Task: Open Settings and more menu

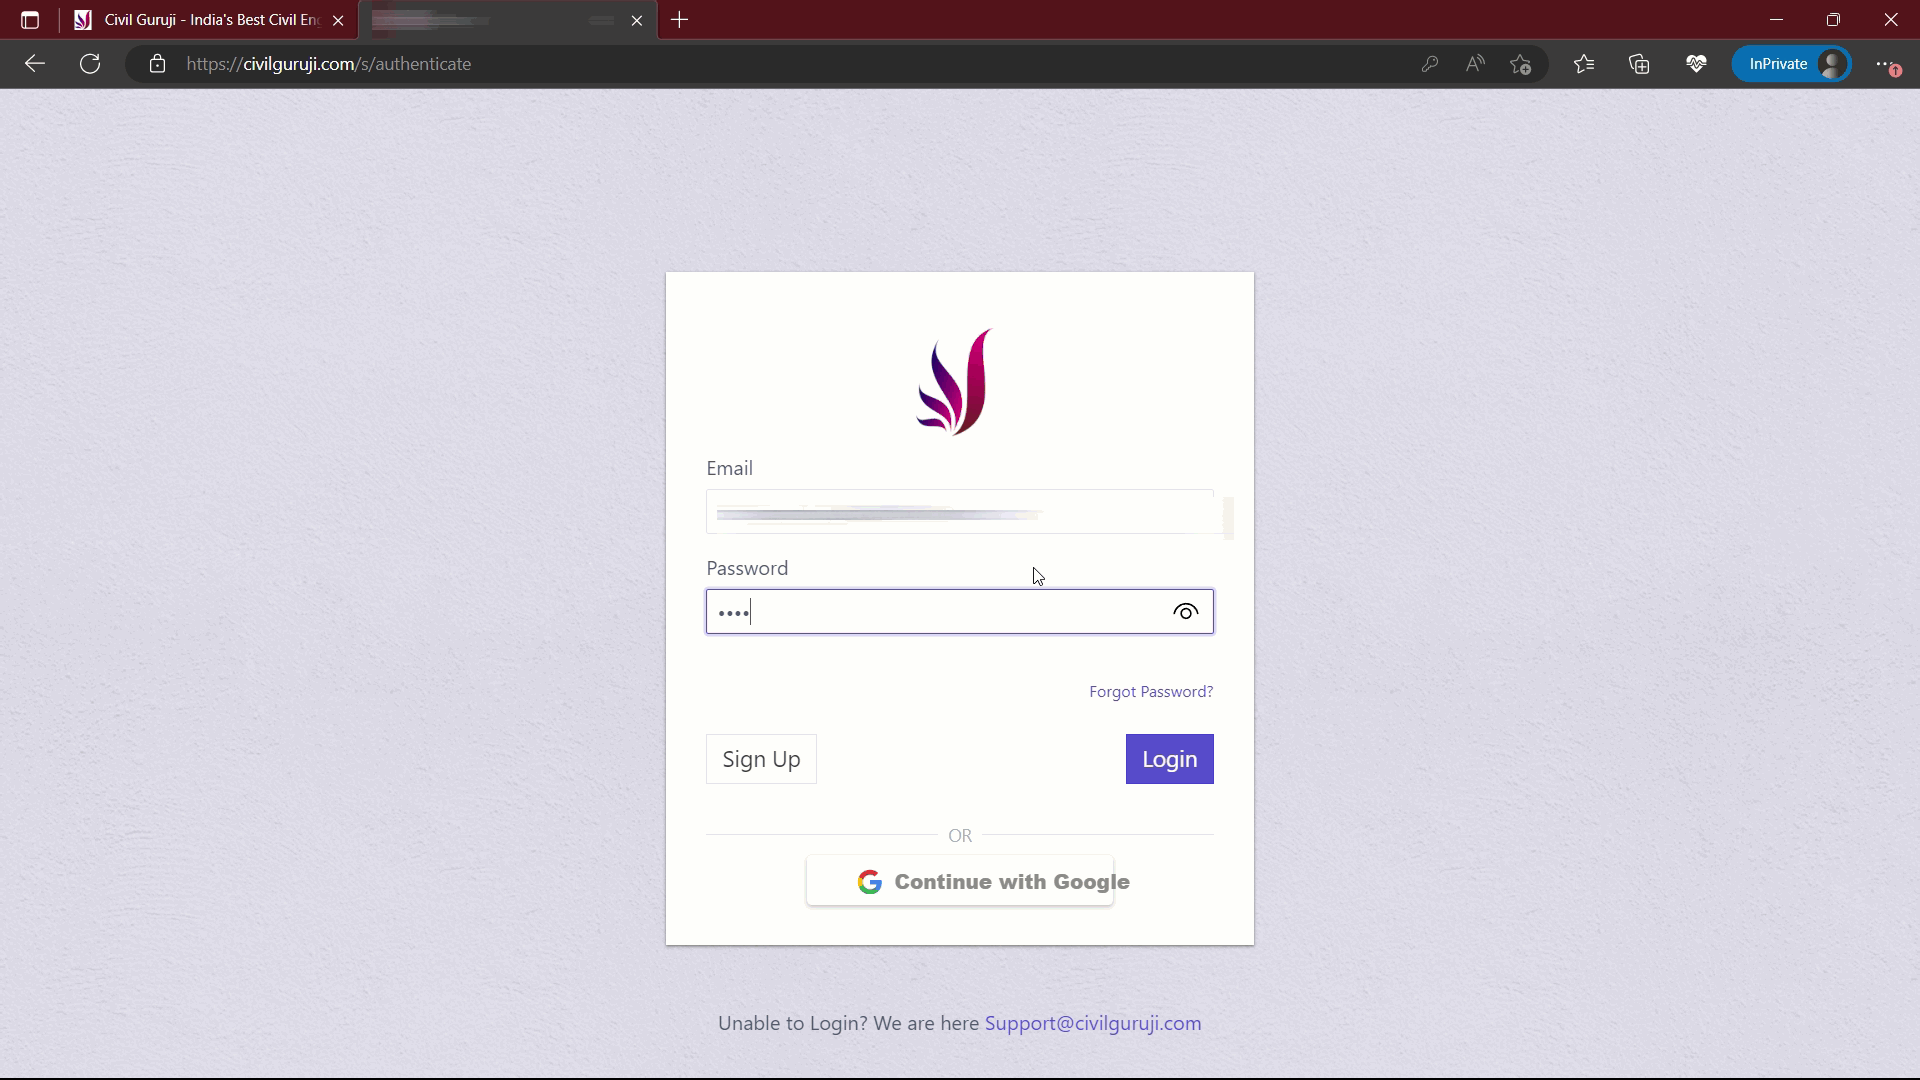Action: tap(1886, 64)
